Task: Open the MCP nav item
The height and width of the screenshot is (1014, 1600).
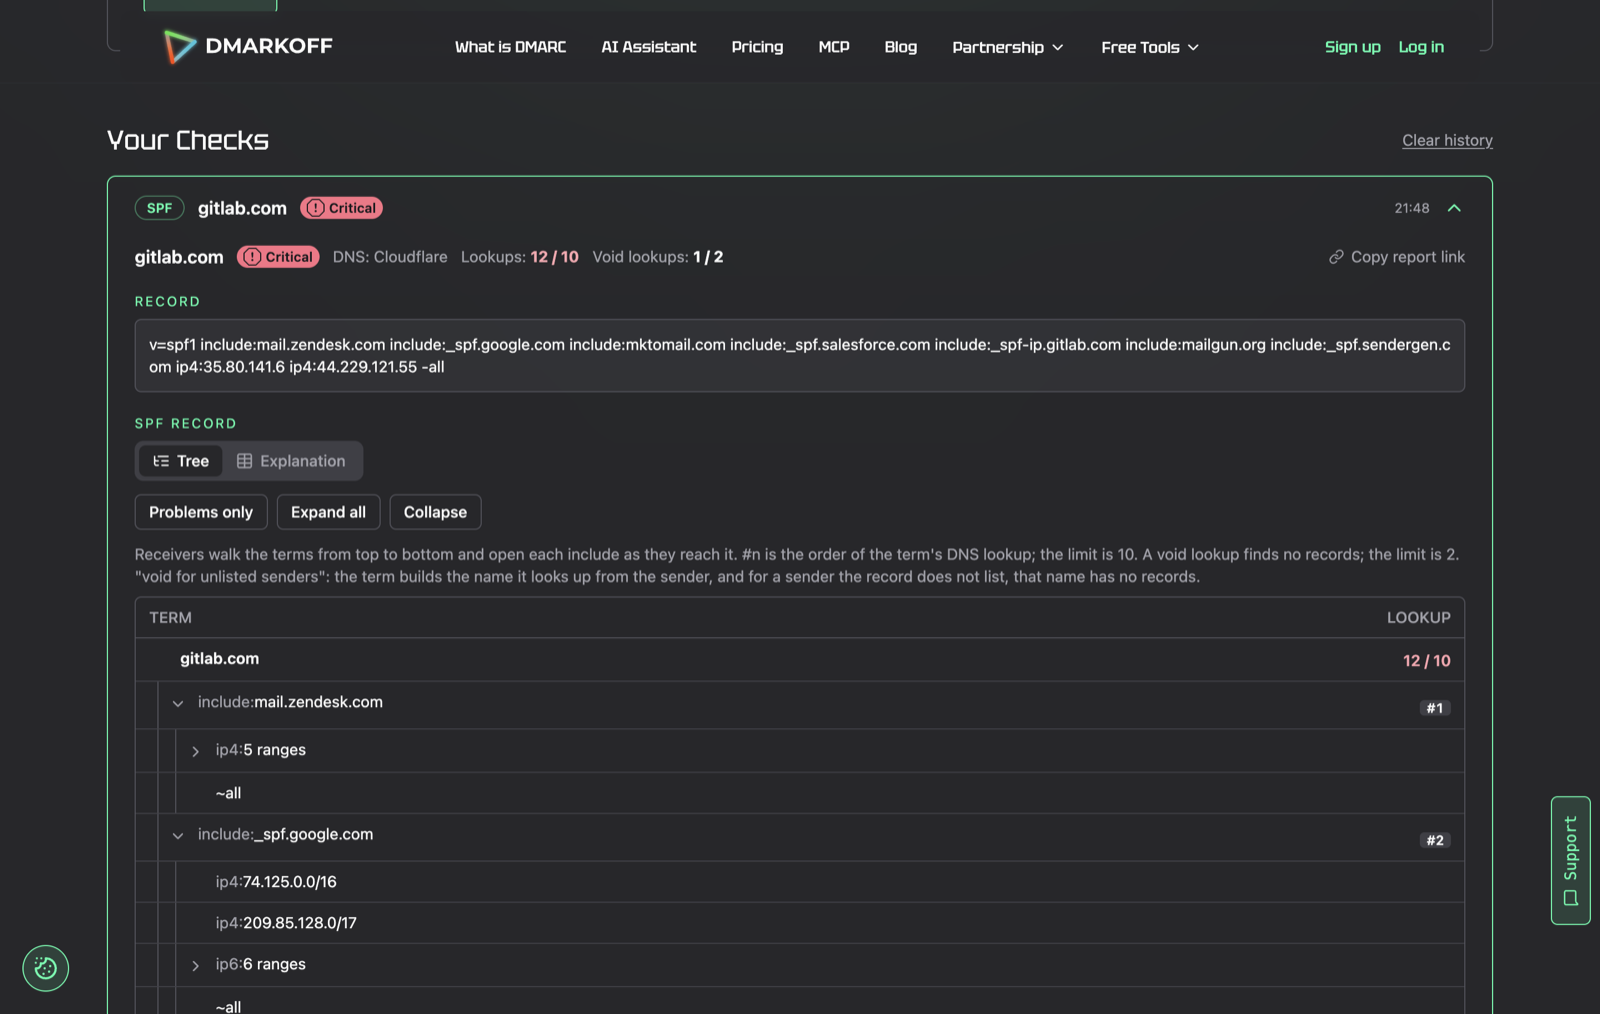Action: point(834,47)
